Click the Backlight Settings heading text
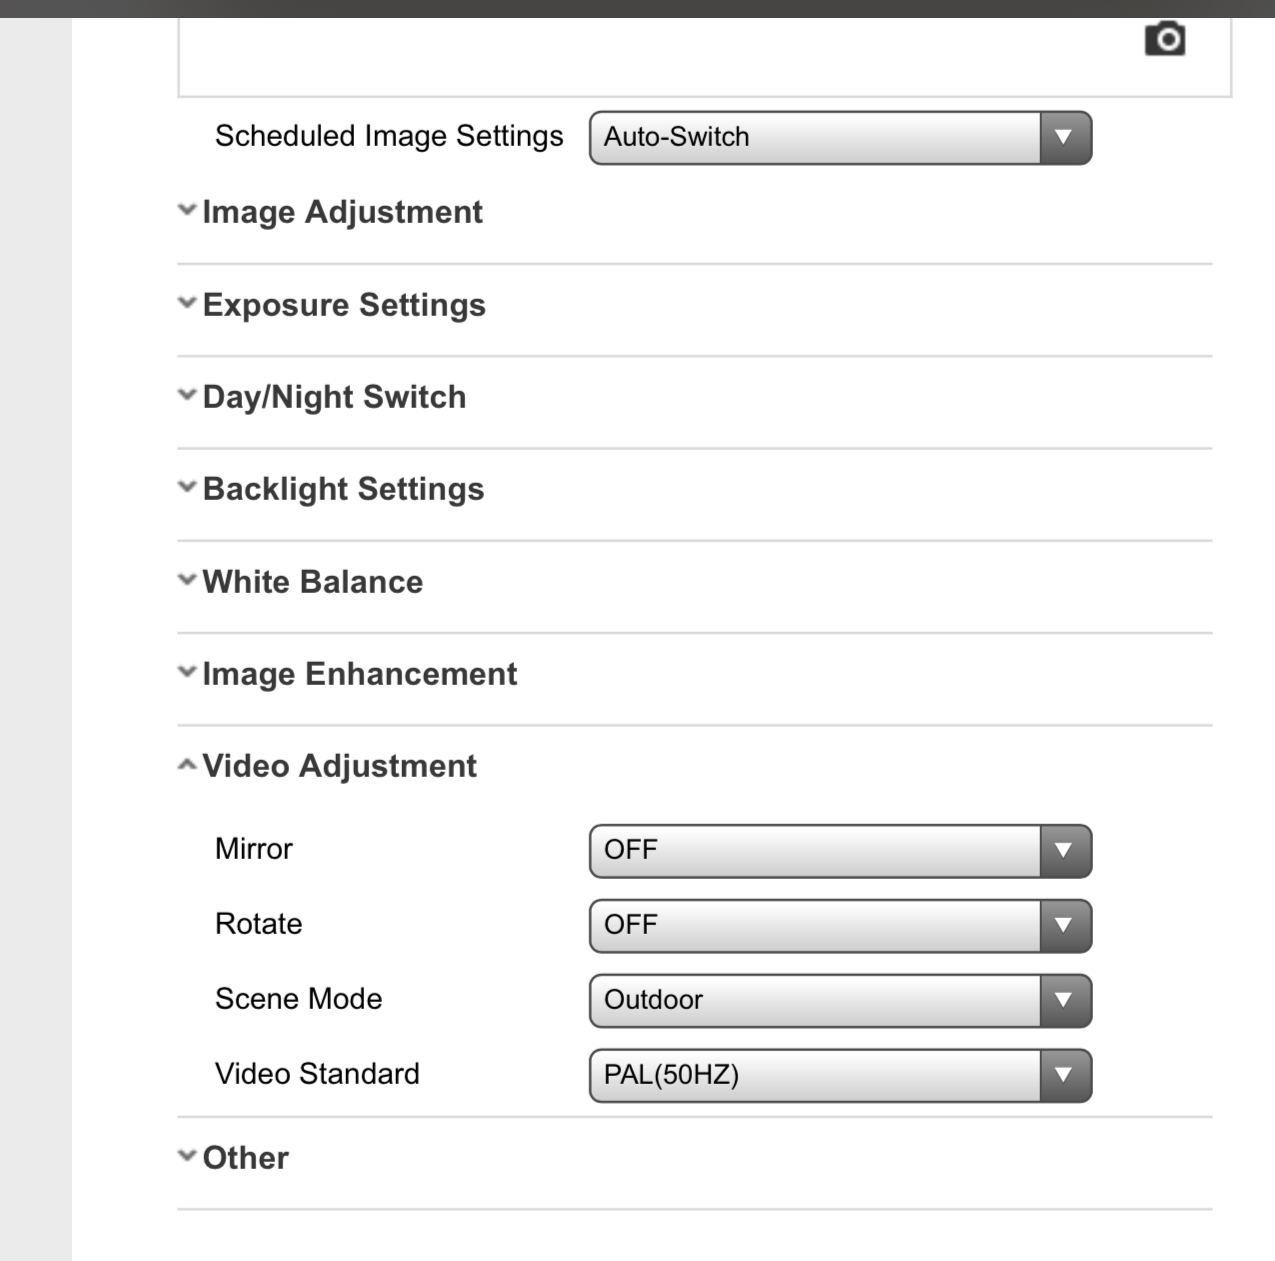The height and width of the screenshot is (1261, 1275). [x=343, y=489]
